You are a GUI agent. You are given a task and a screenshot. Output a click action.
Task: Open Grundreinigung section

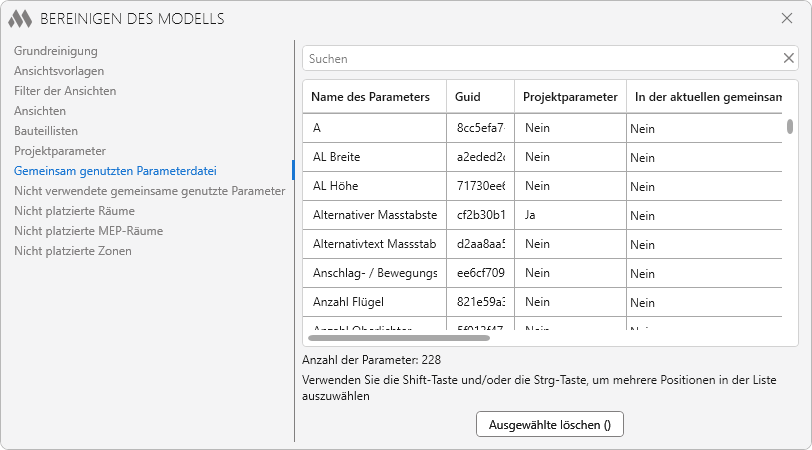click(55, 51)
